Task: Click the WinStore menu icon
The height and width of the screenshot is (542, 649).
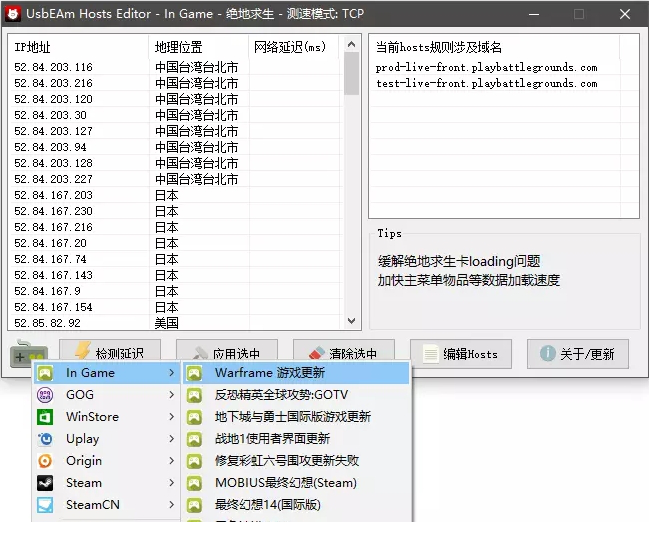Action: (x=45, y=417)
